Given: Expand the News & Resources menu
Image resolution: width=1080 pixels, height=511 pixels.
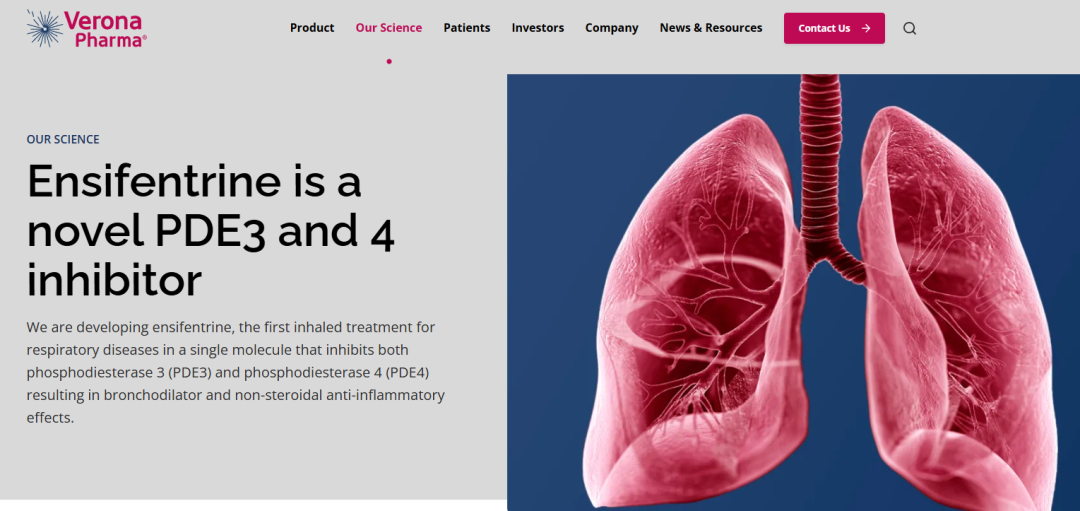Looking at the screenshot, I should click(x=711, y=28).
